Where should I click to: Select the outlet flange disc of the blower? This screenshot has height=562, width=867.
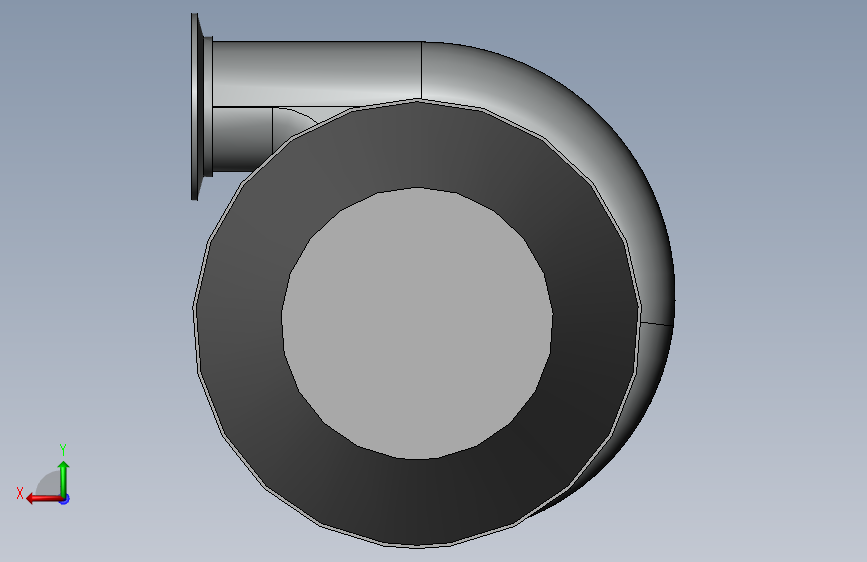pyautogui.click(x=195, y=106)
